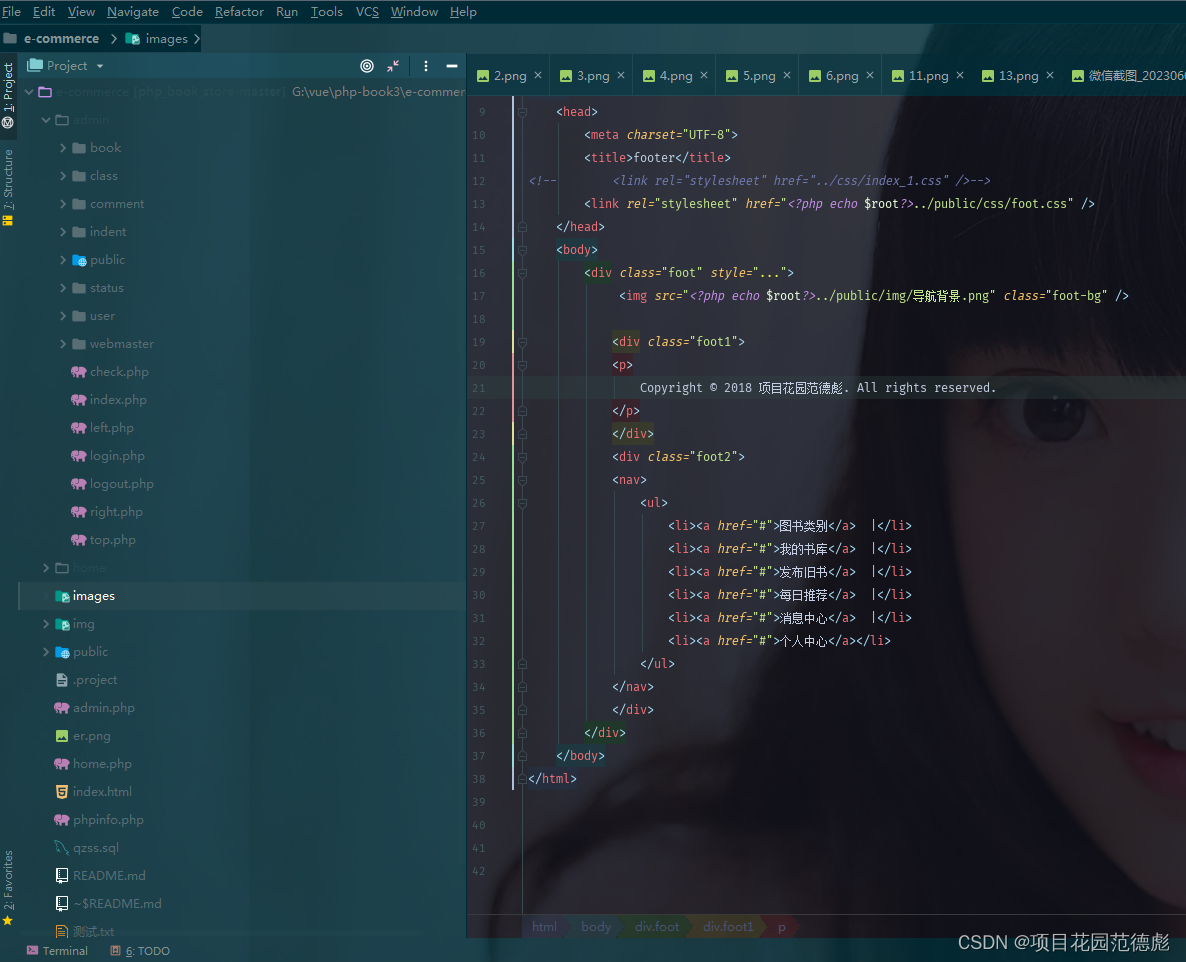The width and height of the screenshot is (1186, 962).
Task: Expand the img folder
Action: [x=46, y=624]
